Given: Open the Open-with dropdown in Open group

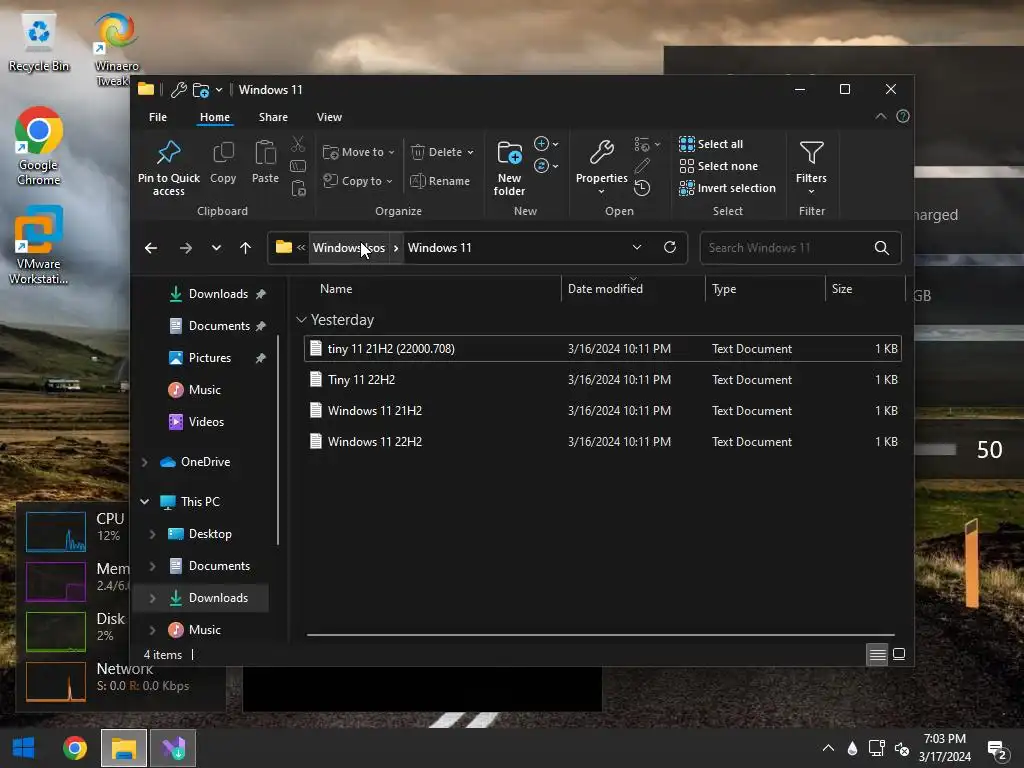Looking at the screenshot, I should [647, 144].
